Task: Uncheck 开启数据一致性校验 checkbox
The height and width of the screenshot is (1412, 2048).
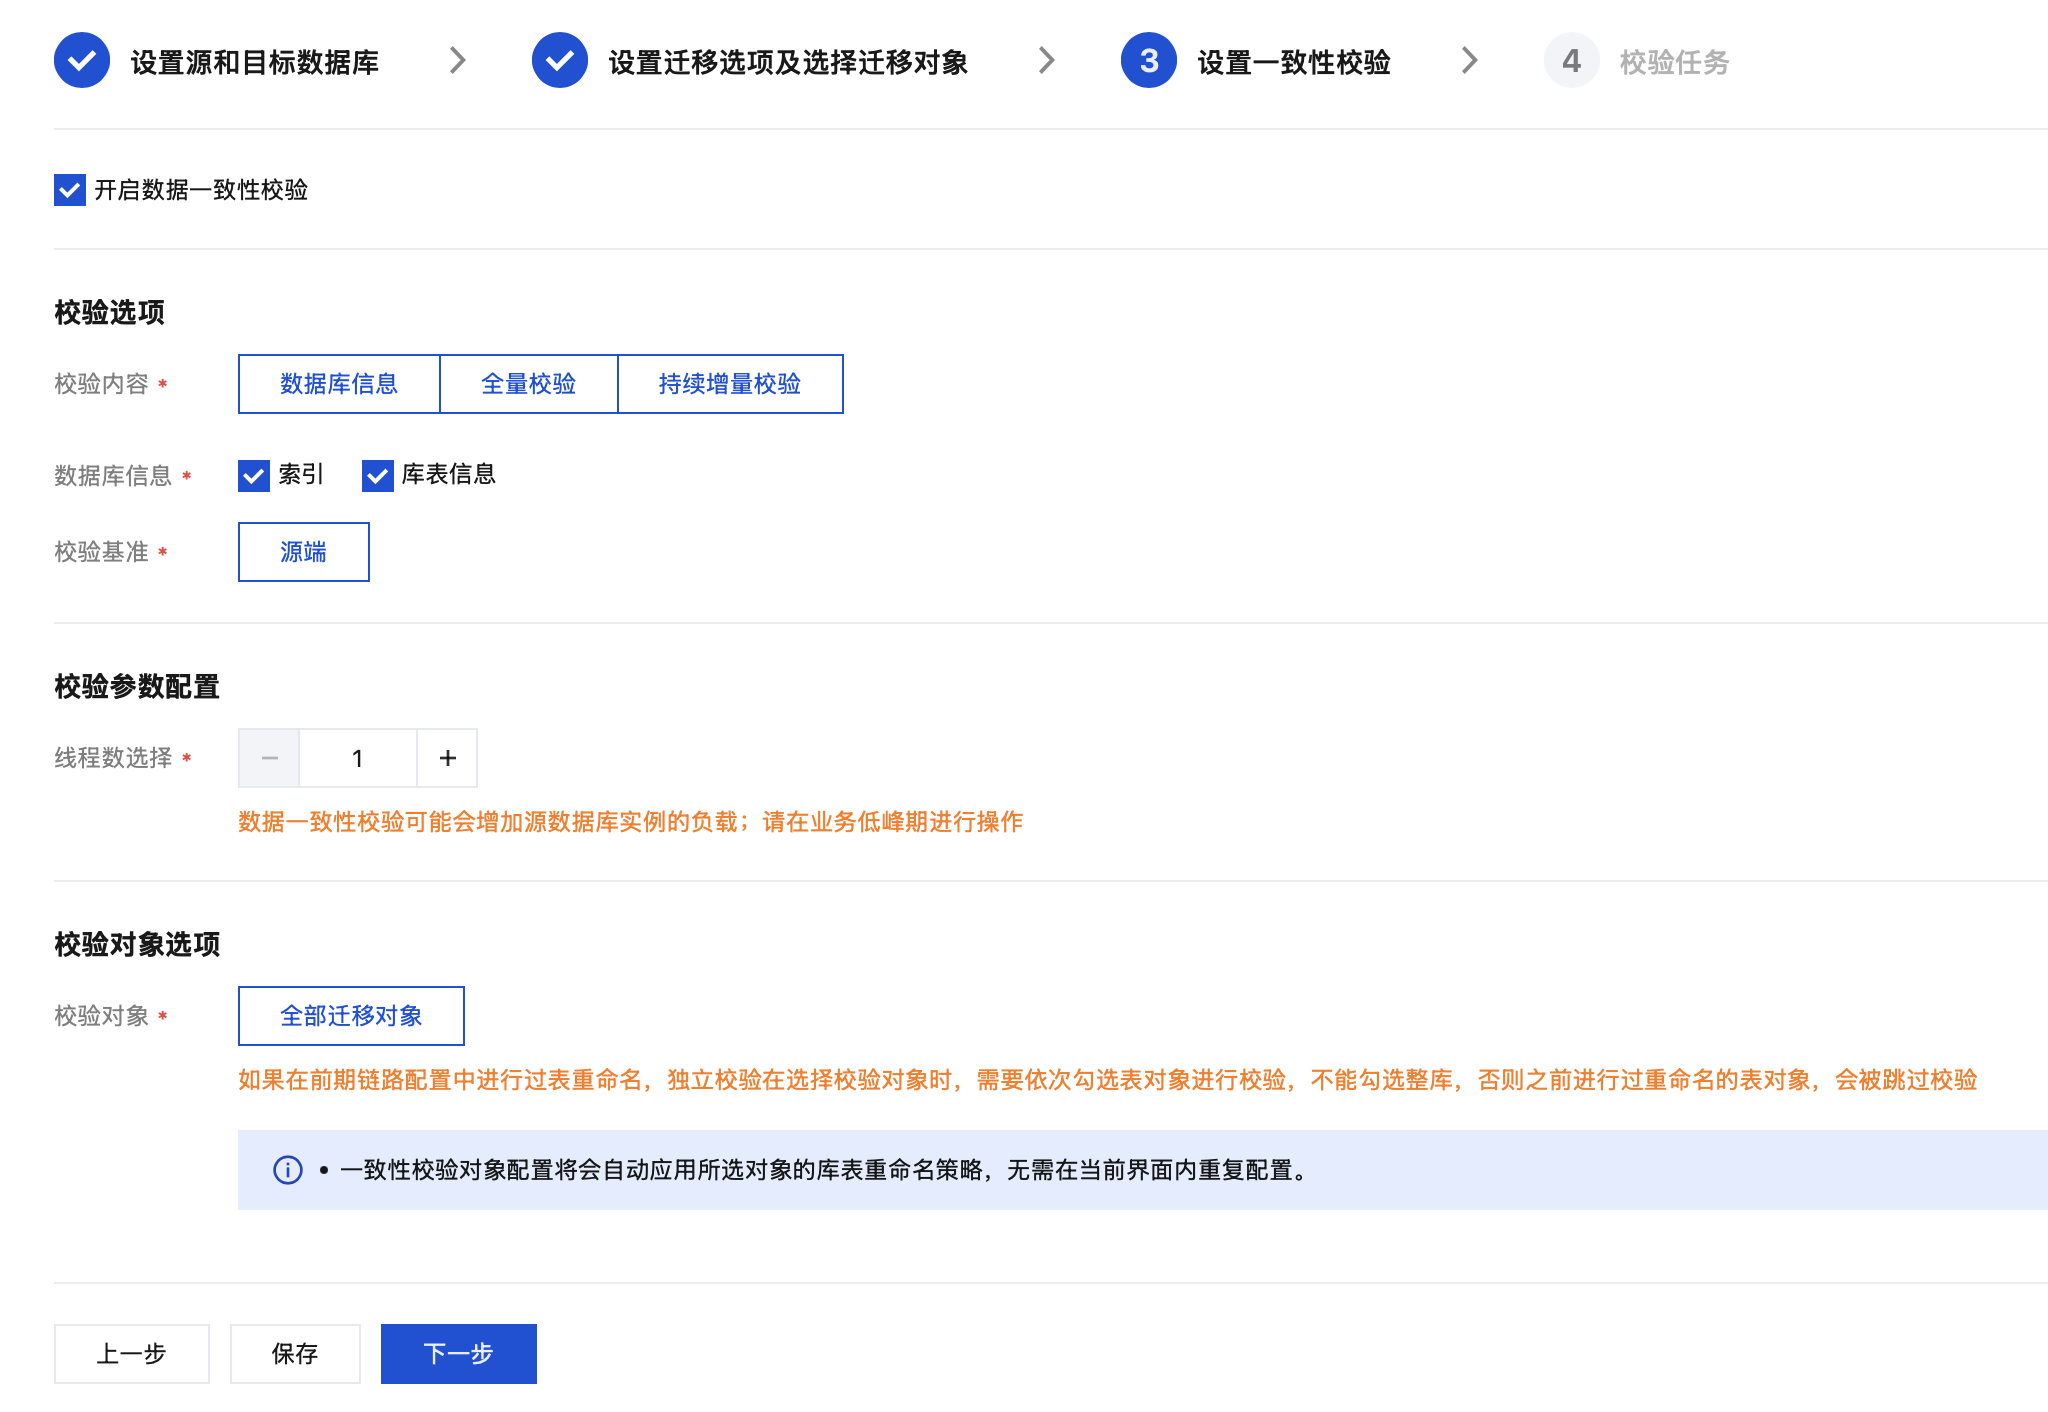Action: (70, 190)
